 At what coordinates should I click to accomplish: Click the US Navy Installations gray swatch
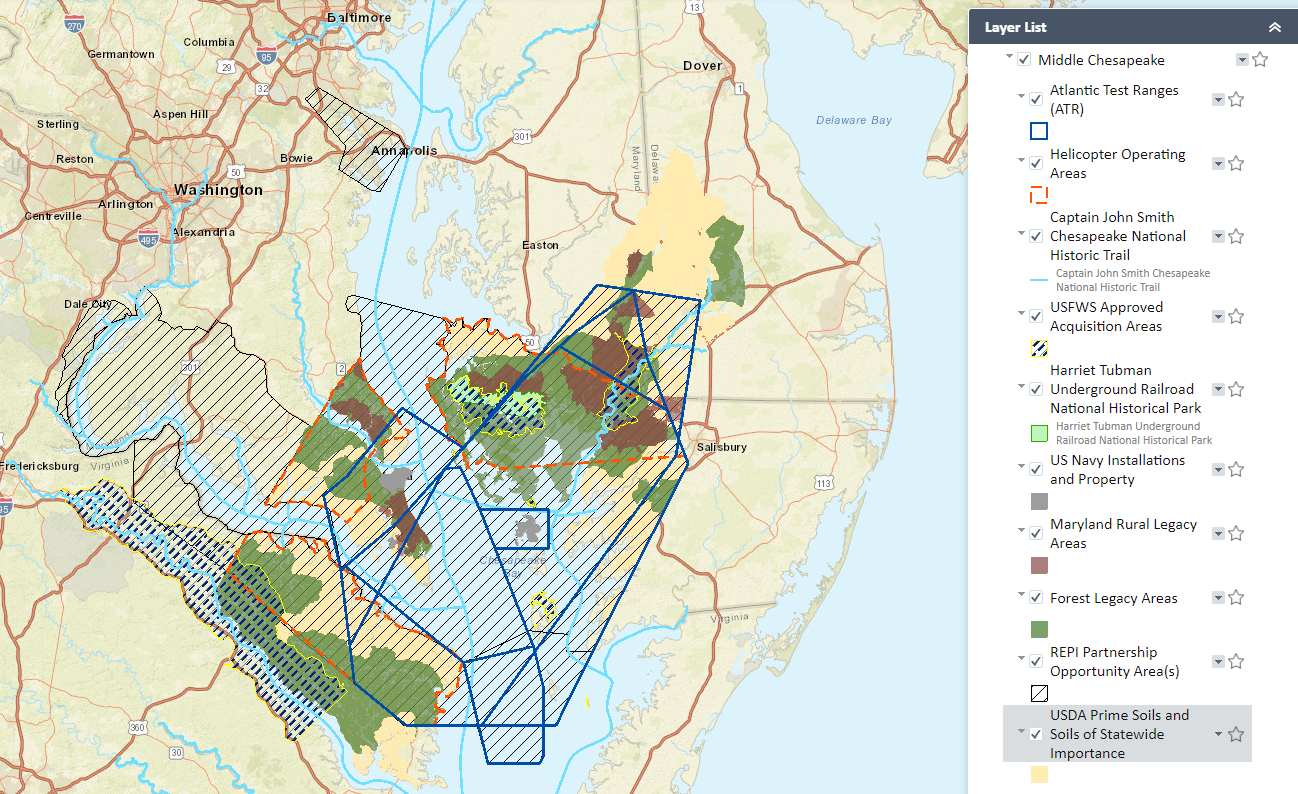[1039, 501]
